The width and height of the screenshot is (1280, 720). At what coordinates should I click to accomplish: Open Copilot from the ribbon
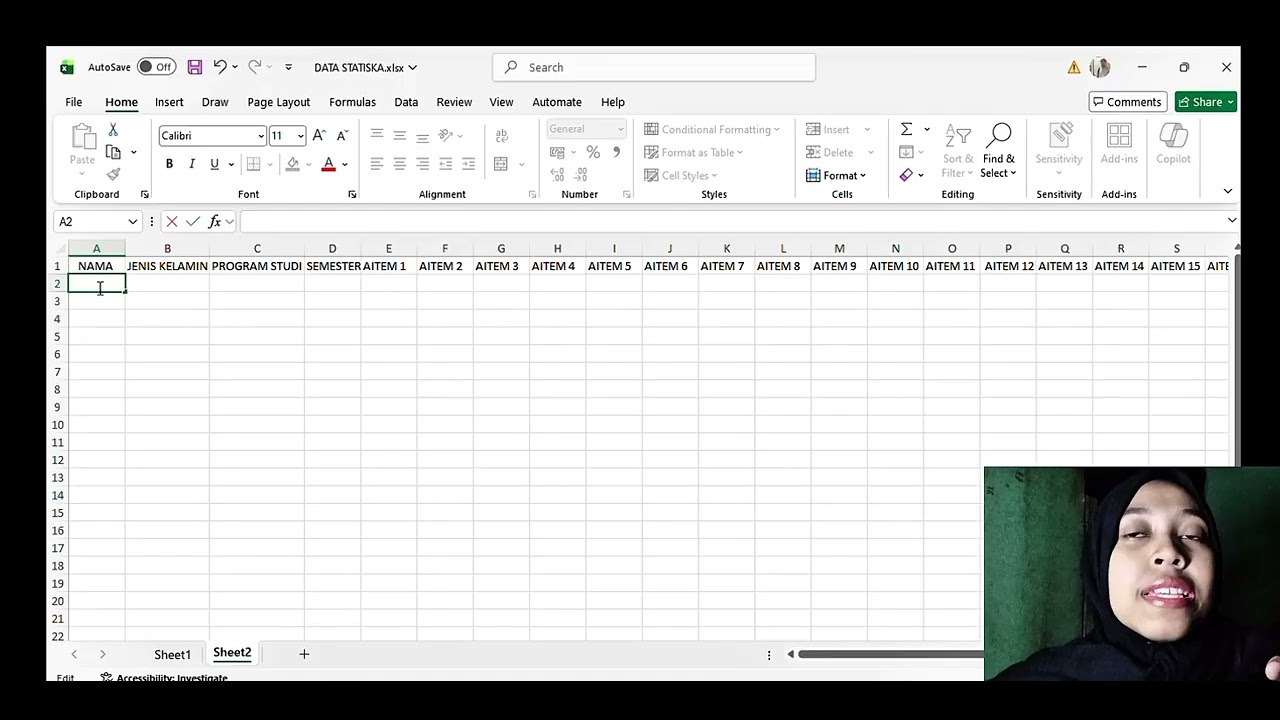1173,145
